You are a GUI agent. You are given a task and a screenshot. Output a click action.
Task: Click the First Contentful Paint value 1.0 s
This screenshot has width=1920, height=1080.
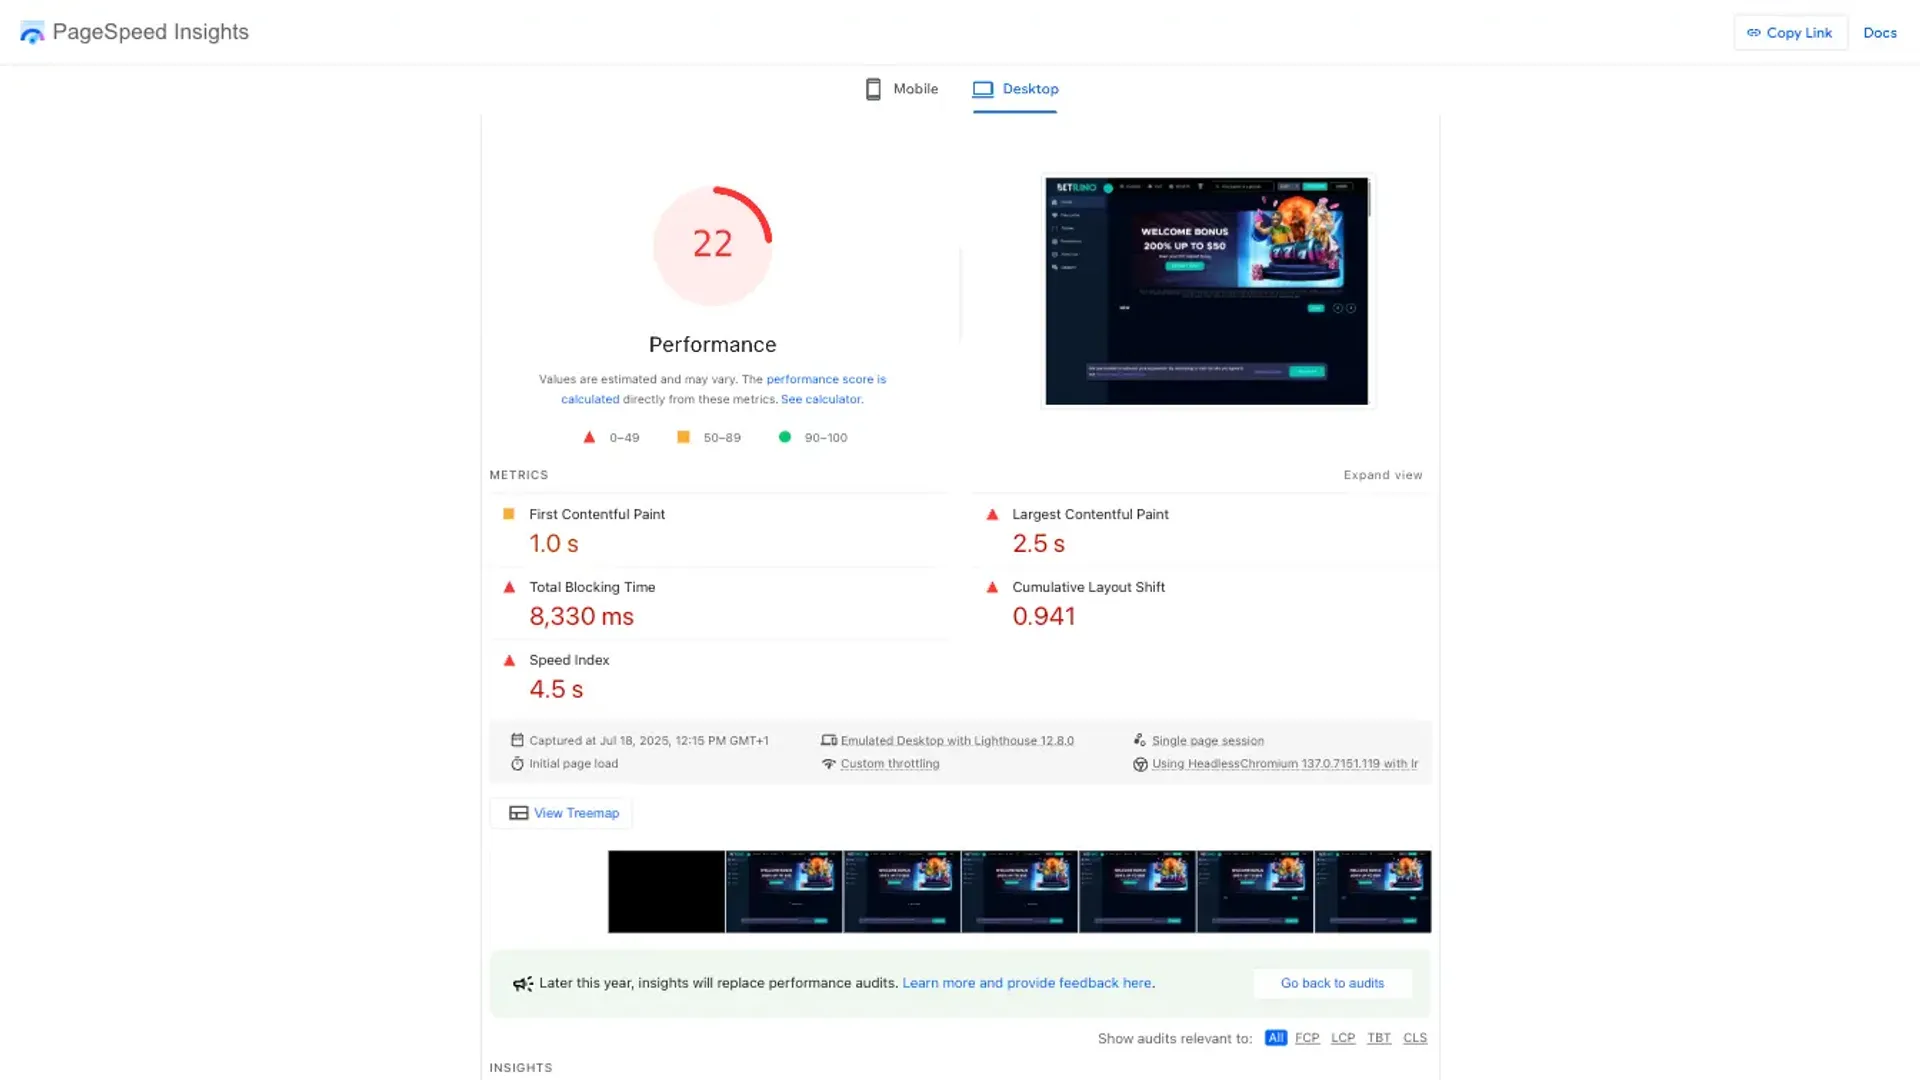(554, 544)
